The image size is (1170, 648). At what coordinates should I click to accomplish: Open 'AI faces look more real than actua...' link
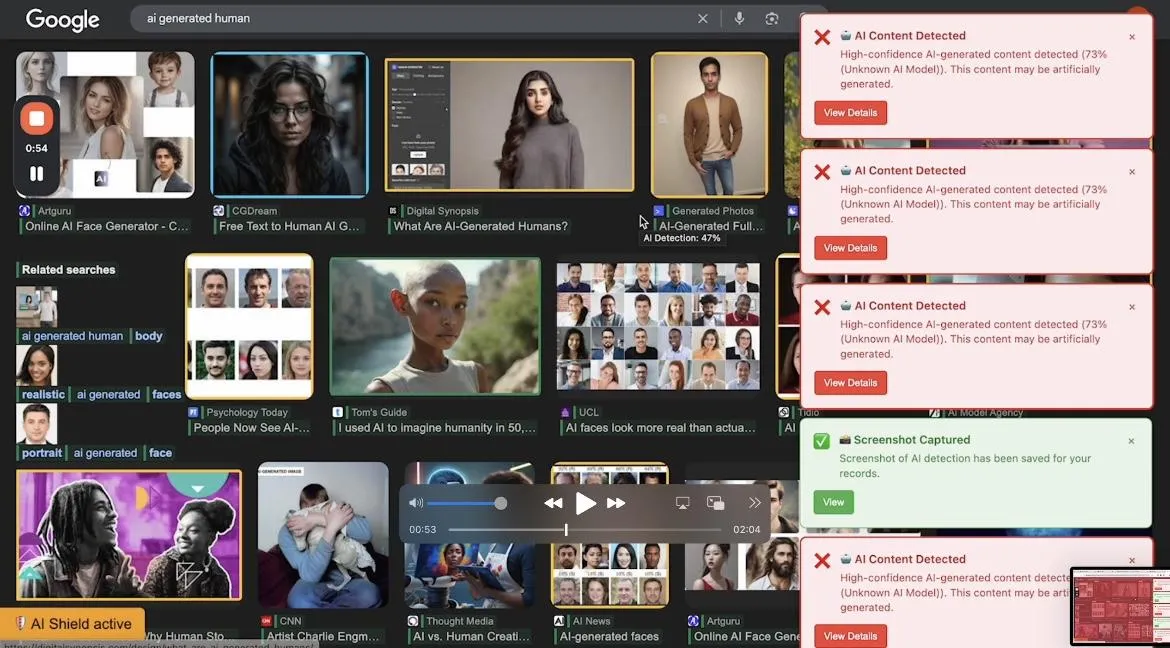coord(660,428)
